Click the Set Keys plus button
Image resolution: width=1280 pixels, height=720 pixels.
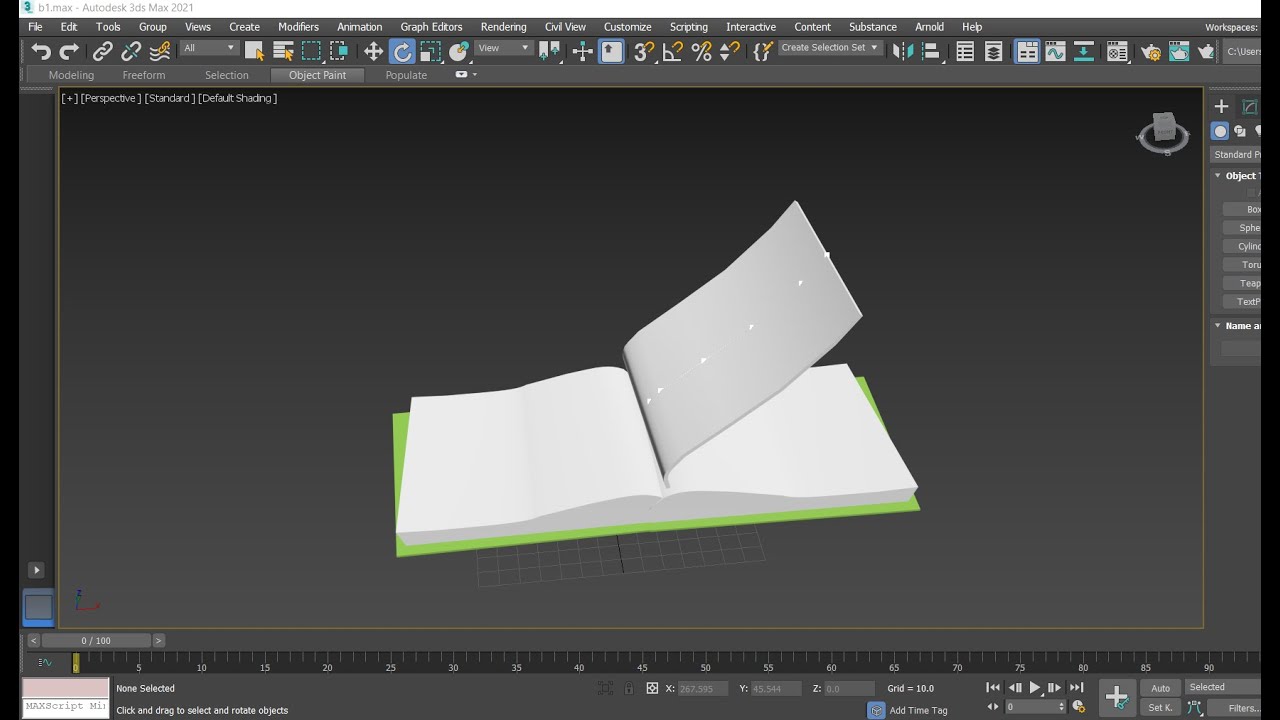[1117, 698]
